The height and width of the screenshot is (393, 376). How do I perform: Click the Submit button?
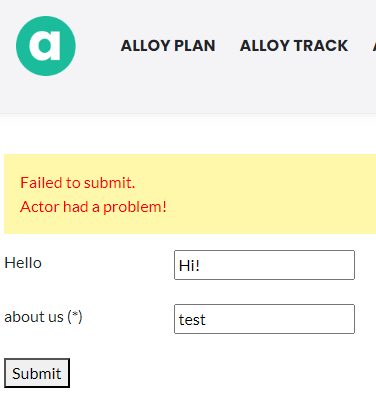tap(37, 373)
